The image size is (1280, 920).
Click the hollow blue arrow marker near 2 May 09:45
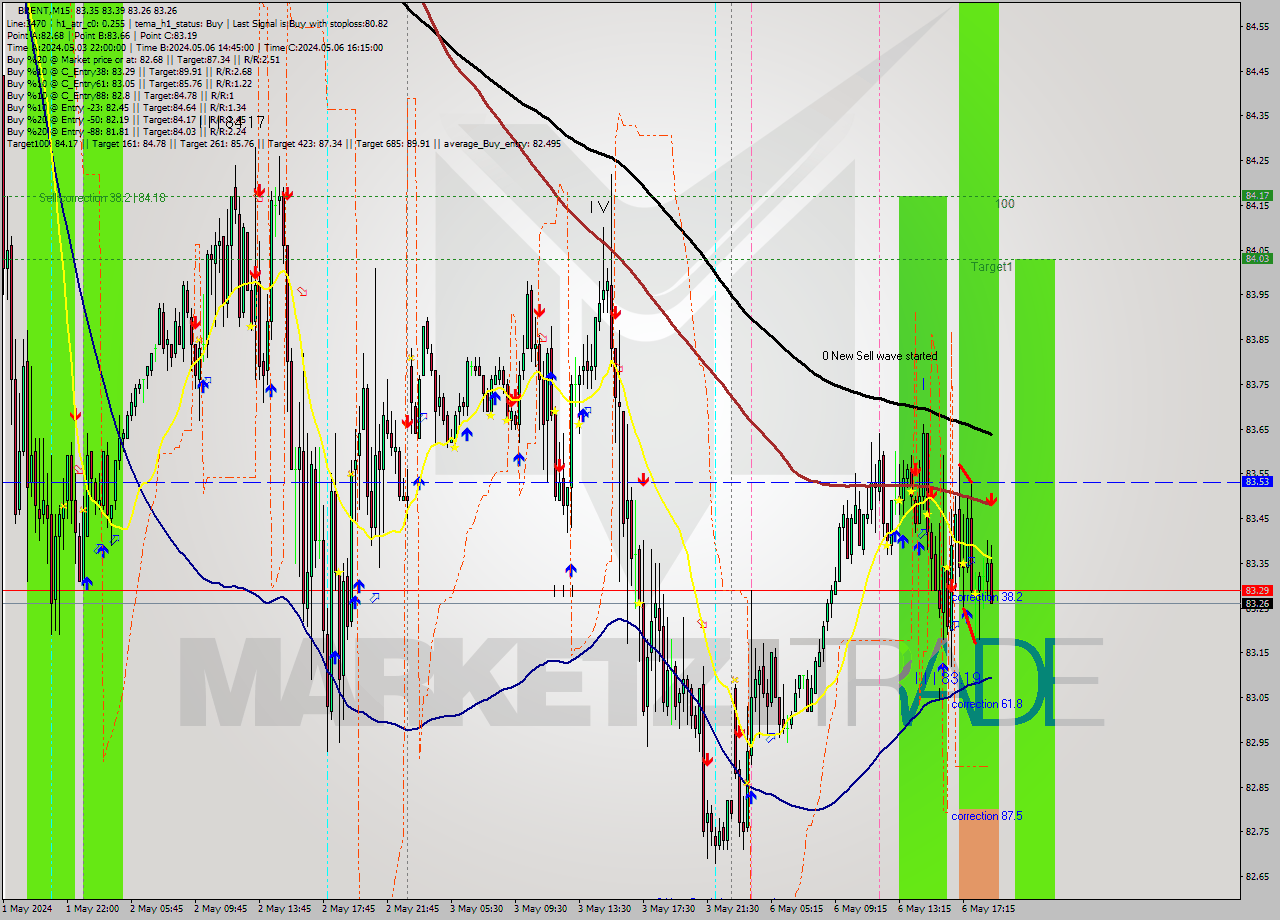click(x=205, y=382)
